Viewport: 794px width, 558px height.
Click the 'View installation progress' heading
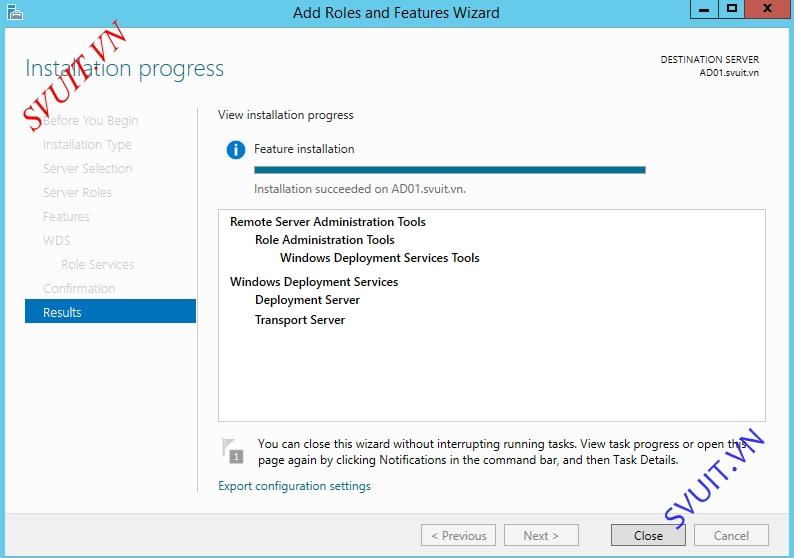(286, 115)
